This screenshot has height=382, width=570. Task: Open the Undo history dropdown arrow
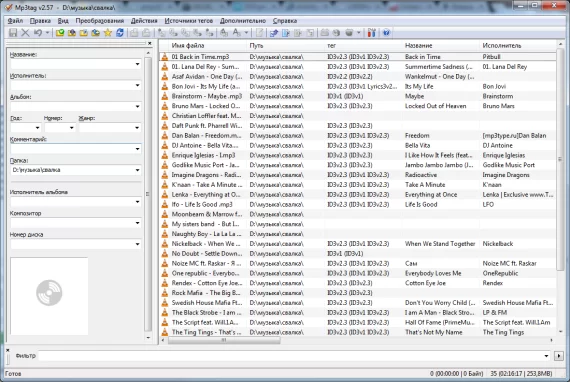point(47,33)
